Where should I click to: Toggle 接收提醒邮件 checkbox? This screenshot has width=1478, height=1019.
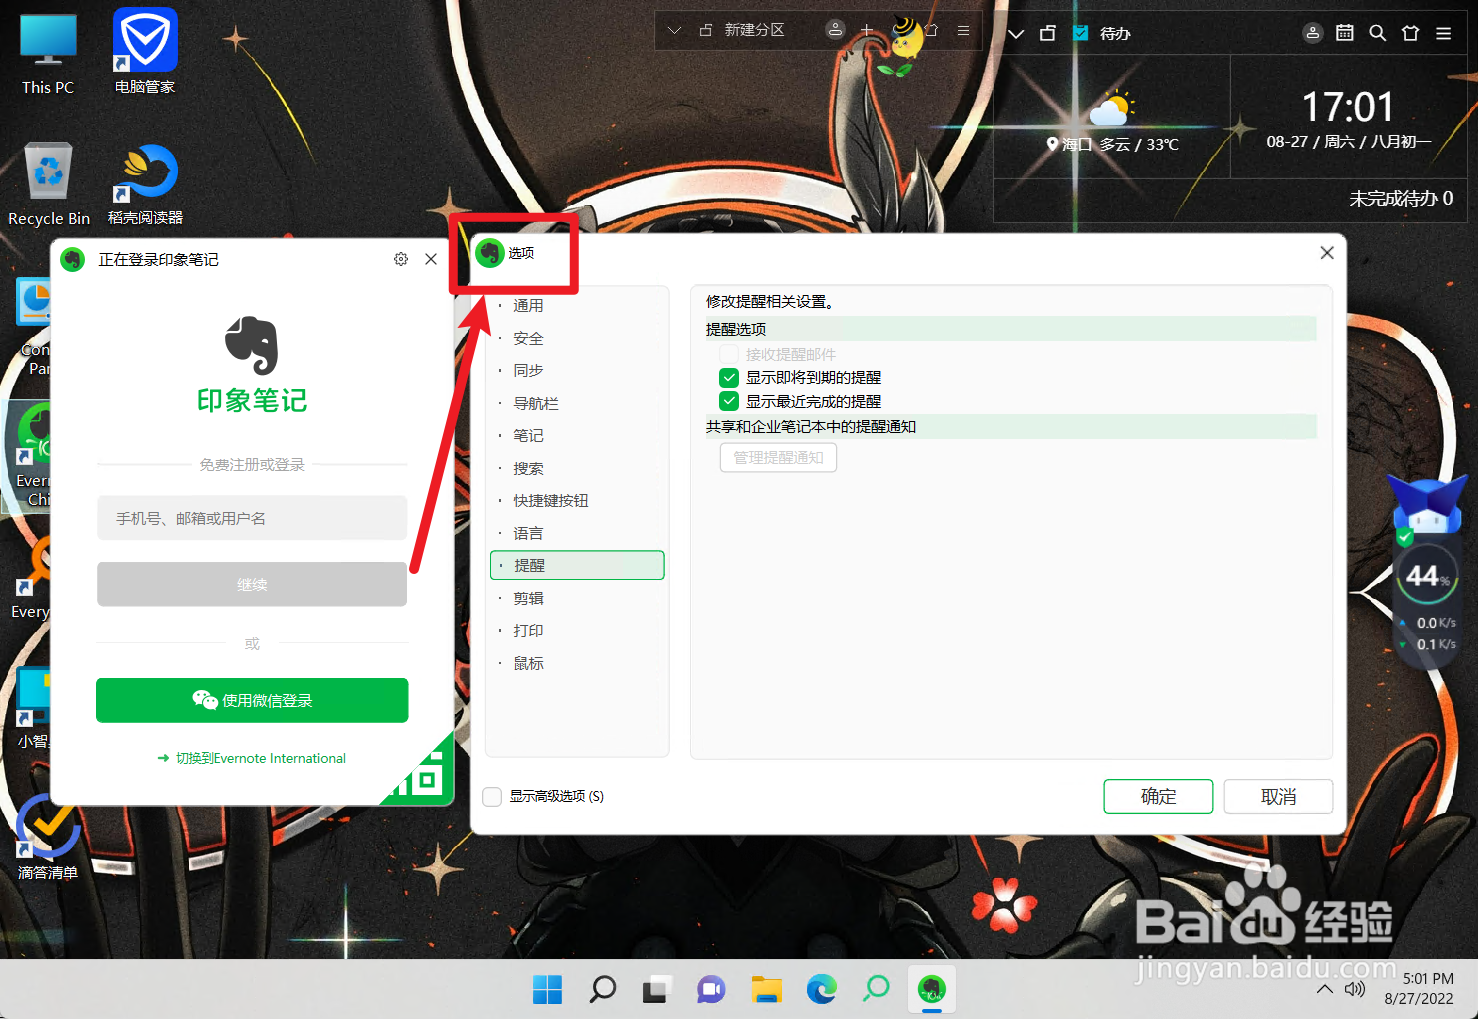(729, 354)
